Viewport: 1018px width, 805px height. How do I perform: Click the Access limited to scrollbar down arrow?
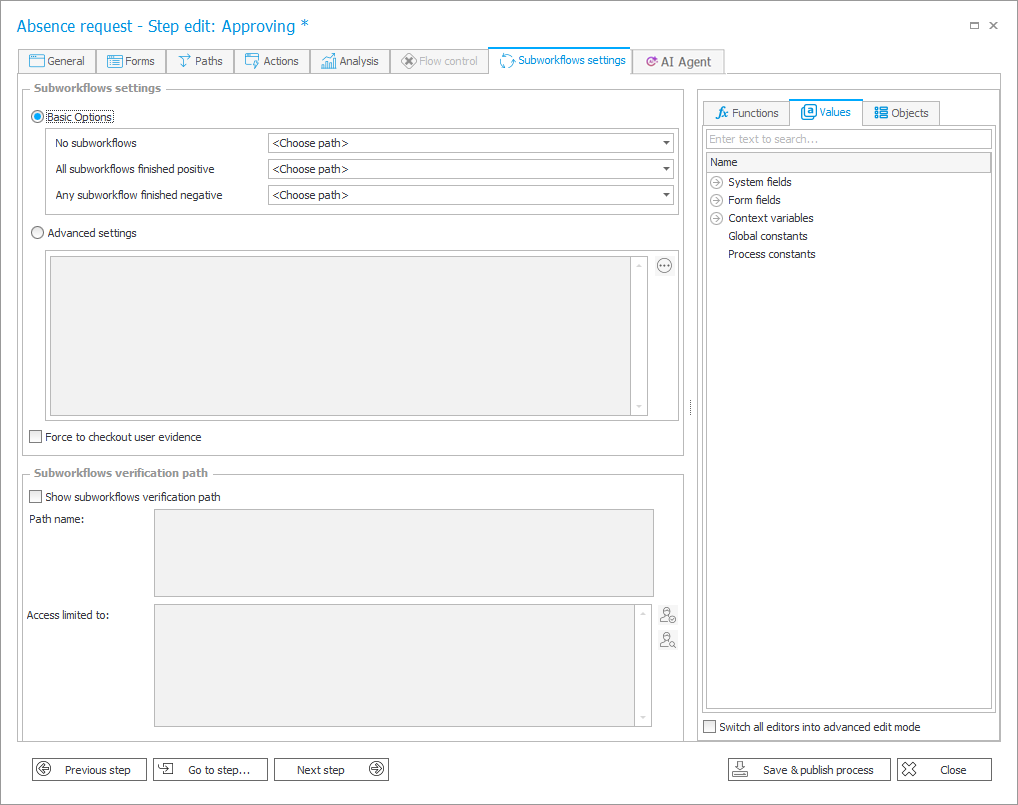point(643,717)
